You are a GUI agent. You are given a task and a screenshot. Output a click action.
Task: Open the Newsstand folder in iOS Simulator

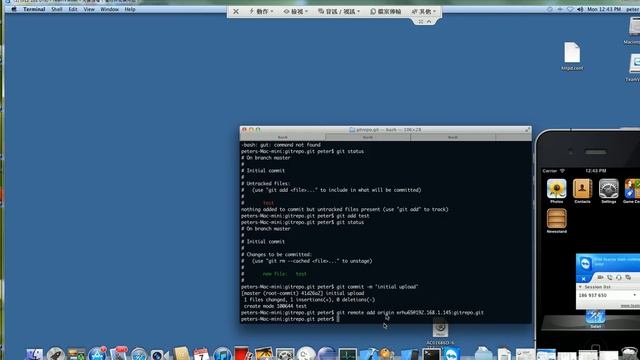coord(557,221)
